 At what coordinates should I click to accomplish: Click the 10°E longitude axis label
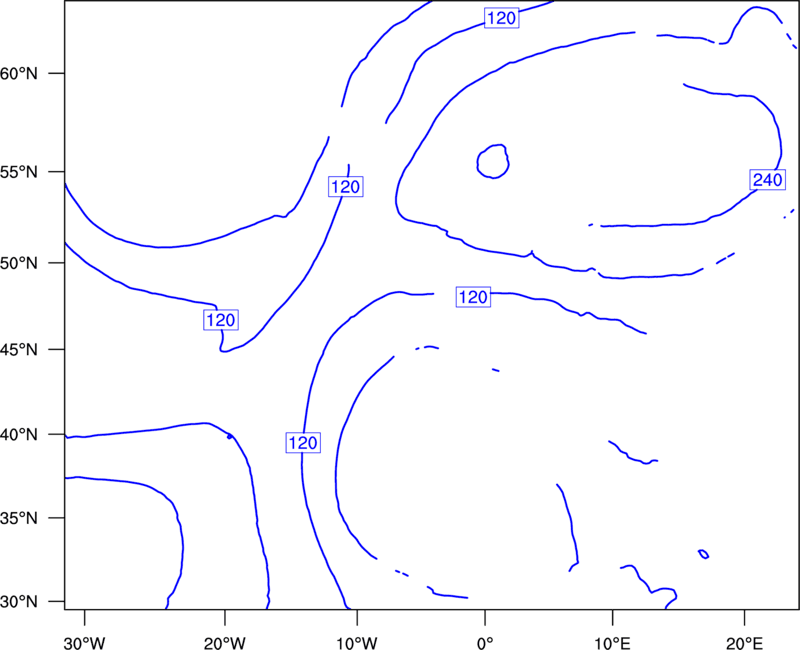pyautogui.click(x=612, y=643)
